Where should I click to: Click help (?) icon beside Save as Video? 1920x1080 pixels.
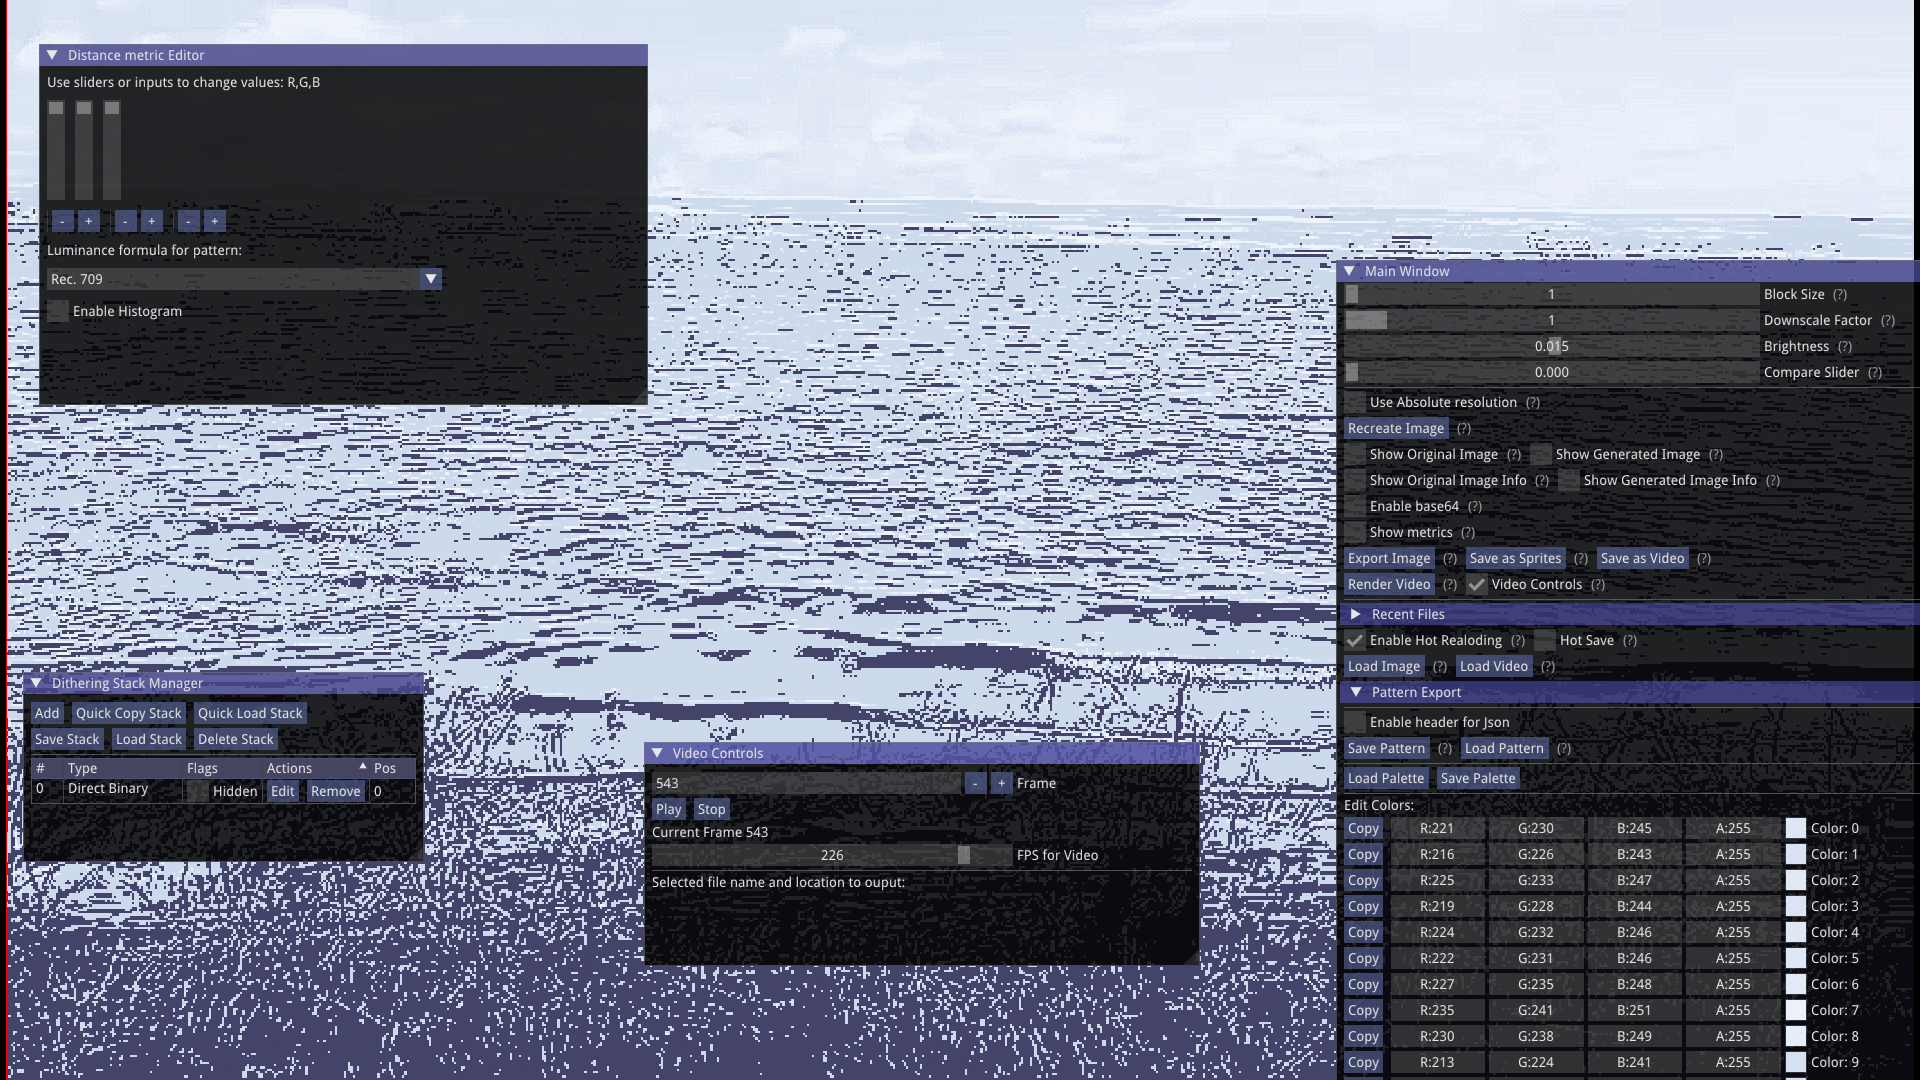1704,559
